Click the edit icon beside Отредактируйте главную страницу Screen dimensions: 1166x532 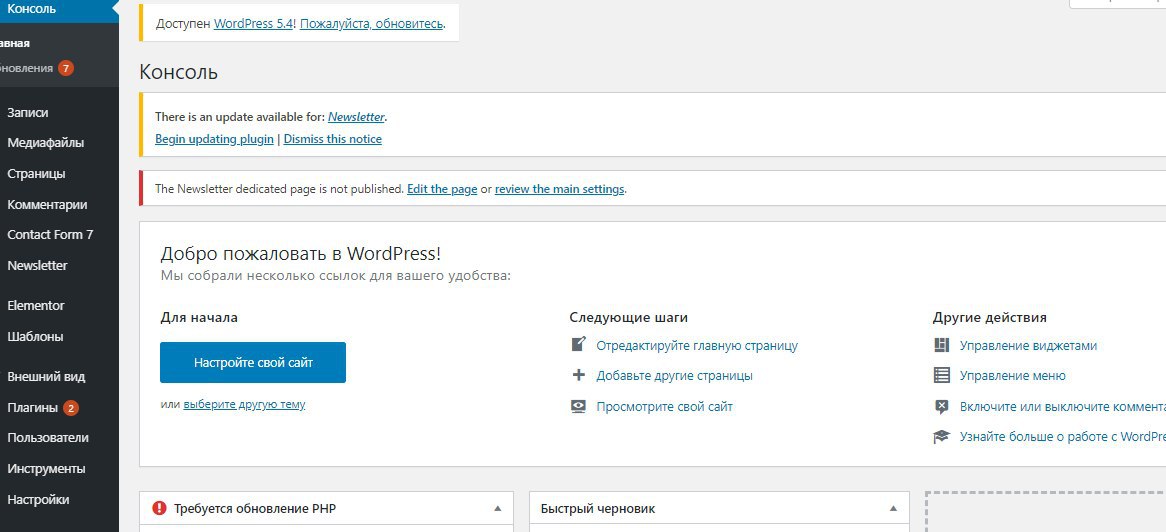click(x=579, y=344)
